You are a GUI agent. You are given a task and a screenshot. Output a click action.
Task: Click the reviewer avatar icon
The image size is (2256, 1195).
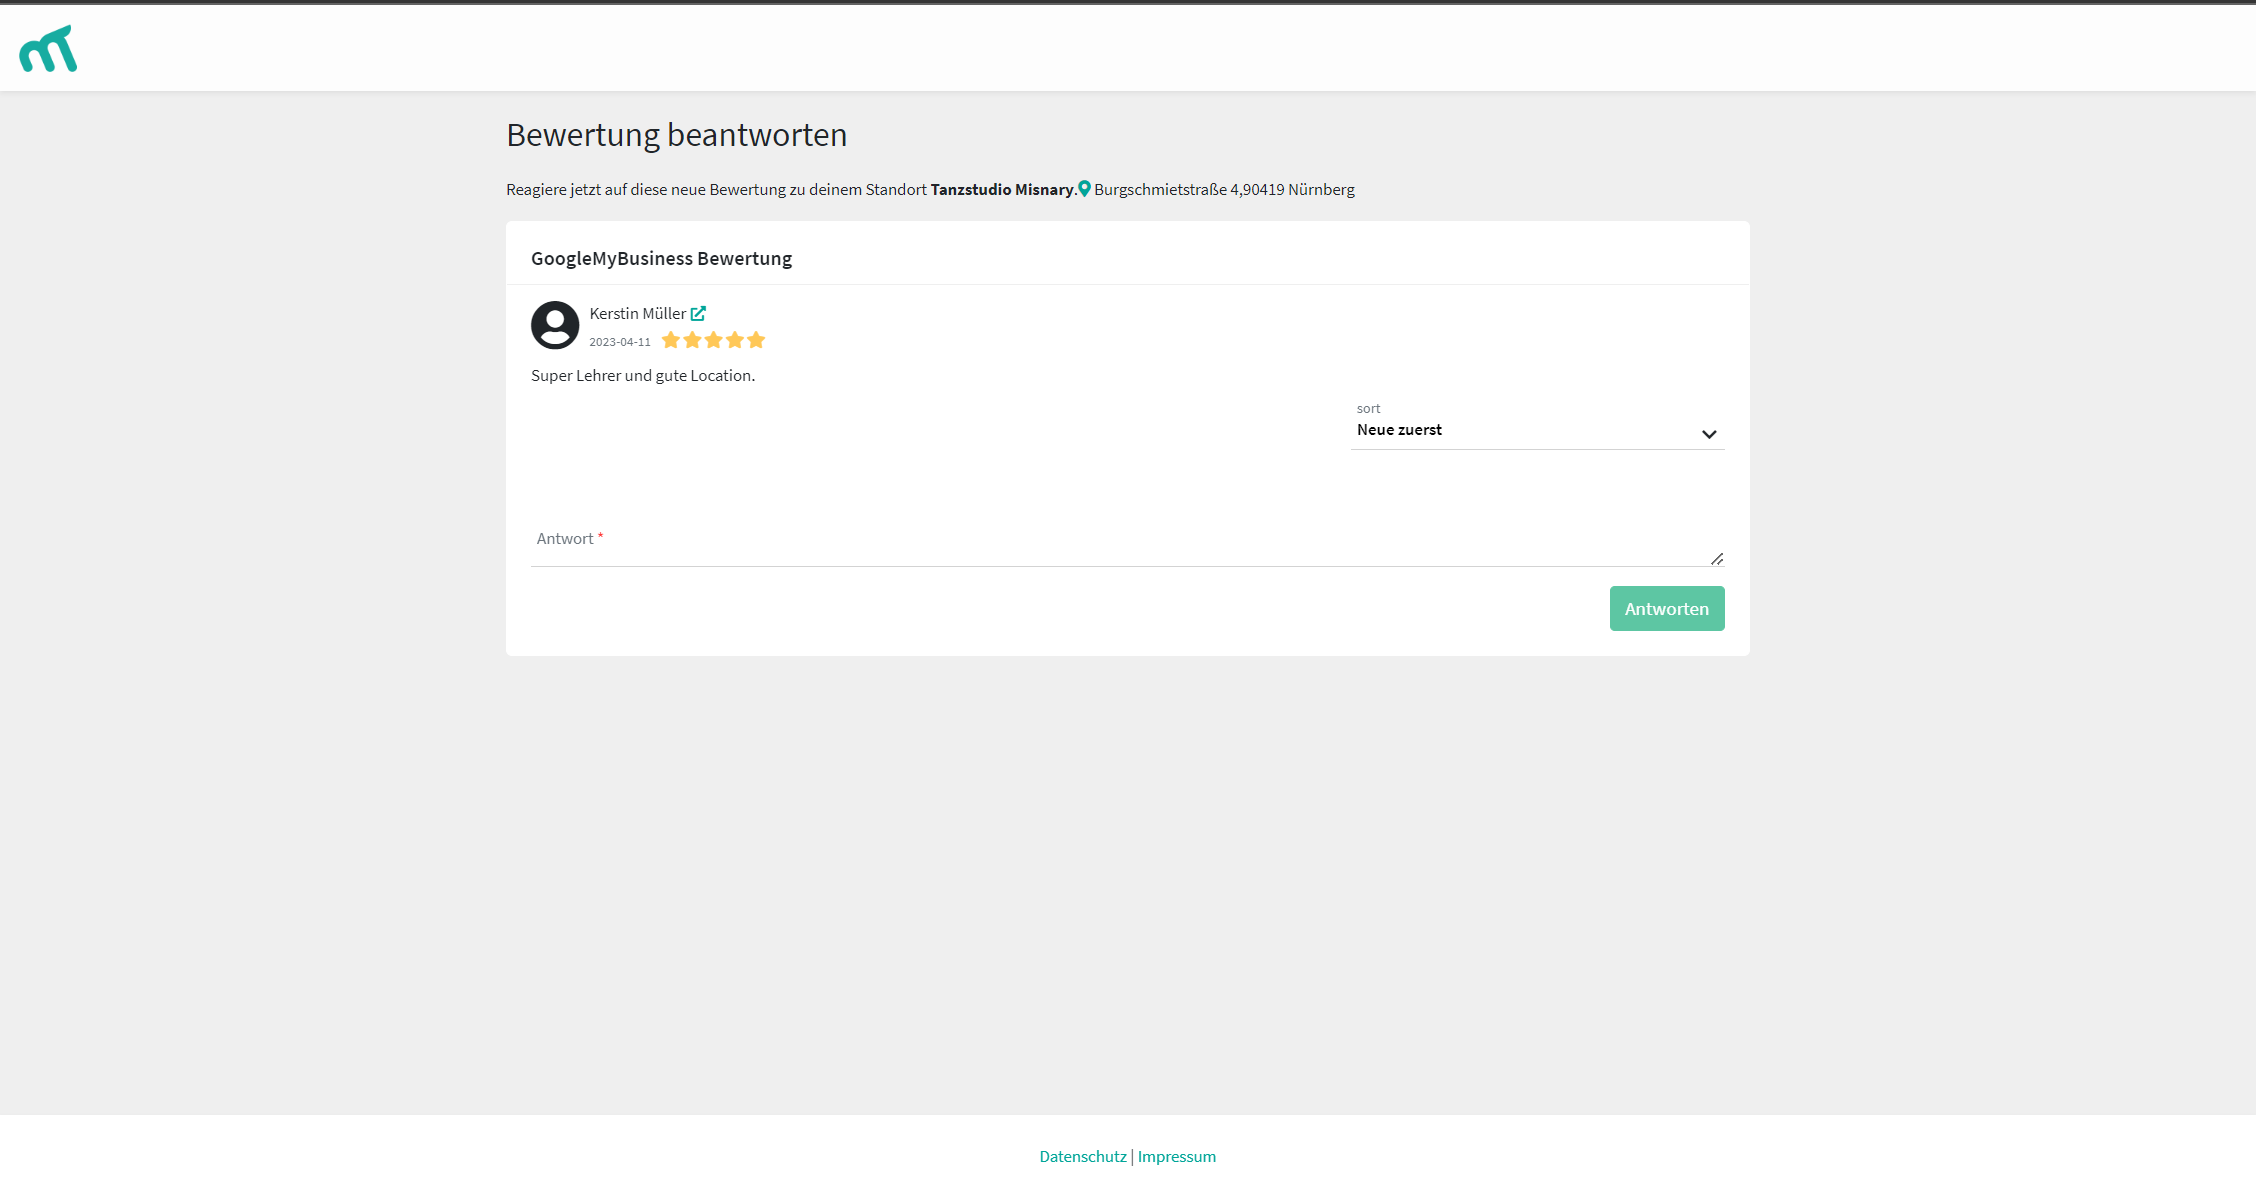click(555, 325)
